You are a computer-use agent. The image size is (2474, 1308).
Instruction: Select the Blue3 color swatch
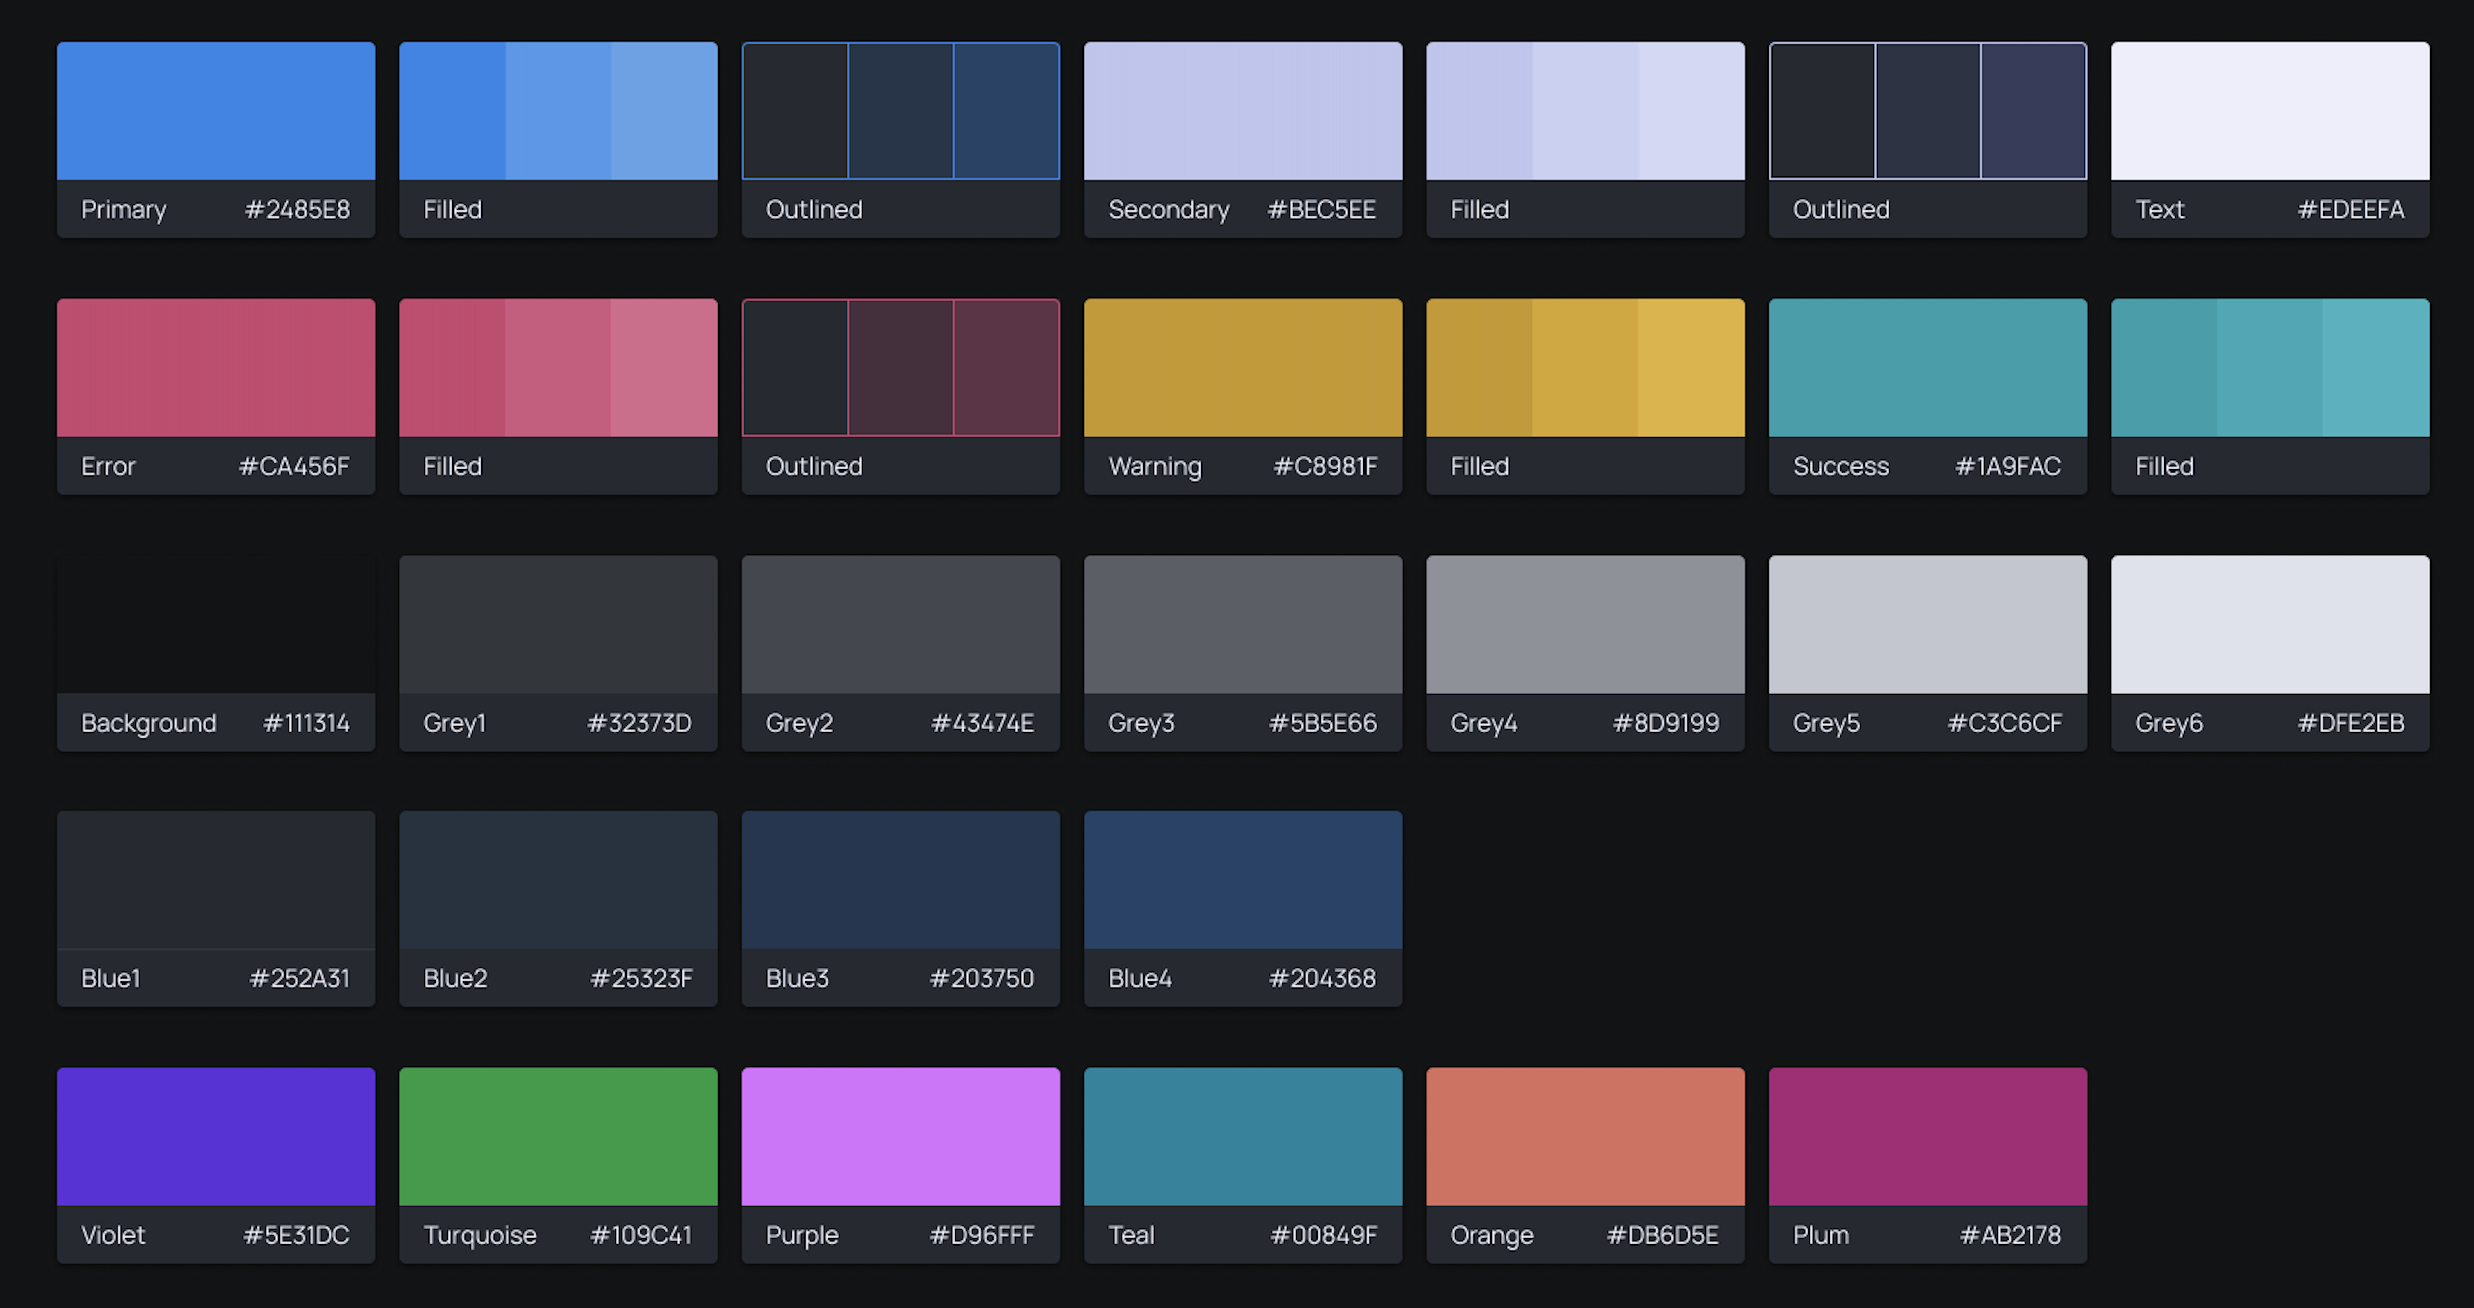point(901,880)
